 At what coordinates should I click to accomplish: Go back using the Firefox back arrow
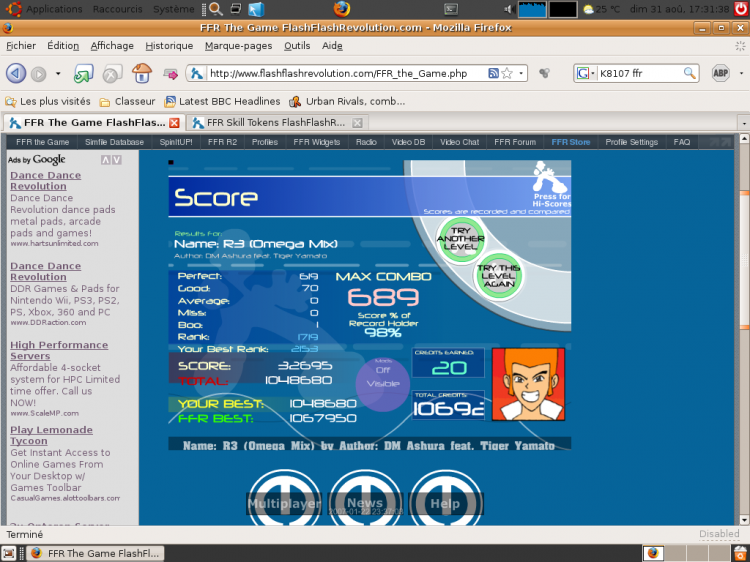(x=16, y=74)
